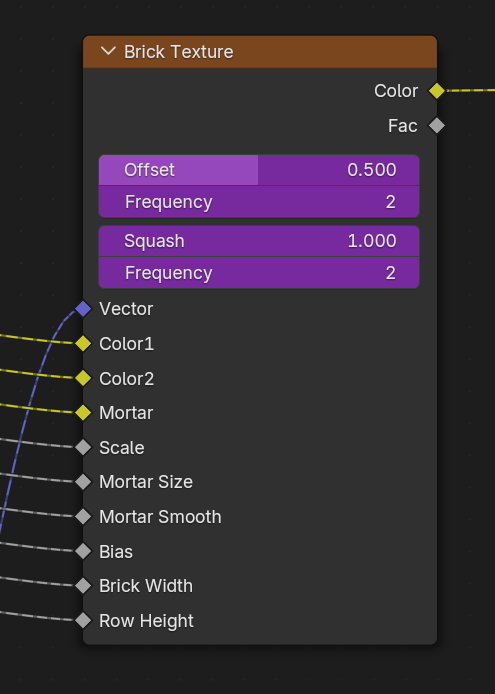Viewport: 495px width, 694px height.
Task: Click the Row Height label
Action: tap(146, 621)
